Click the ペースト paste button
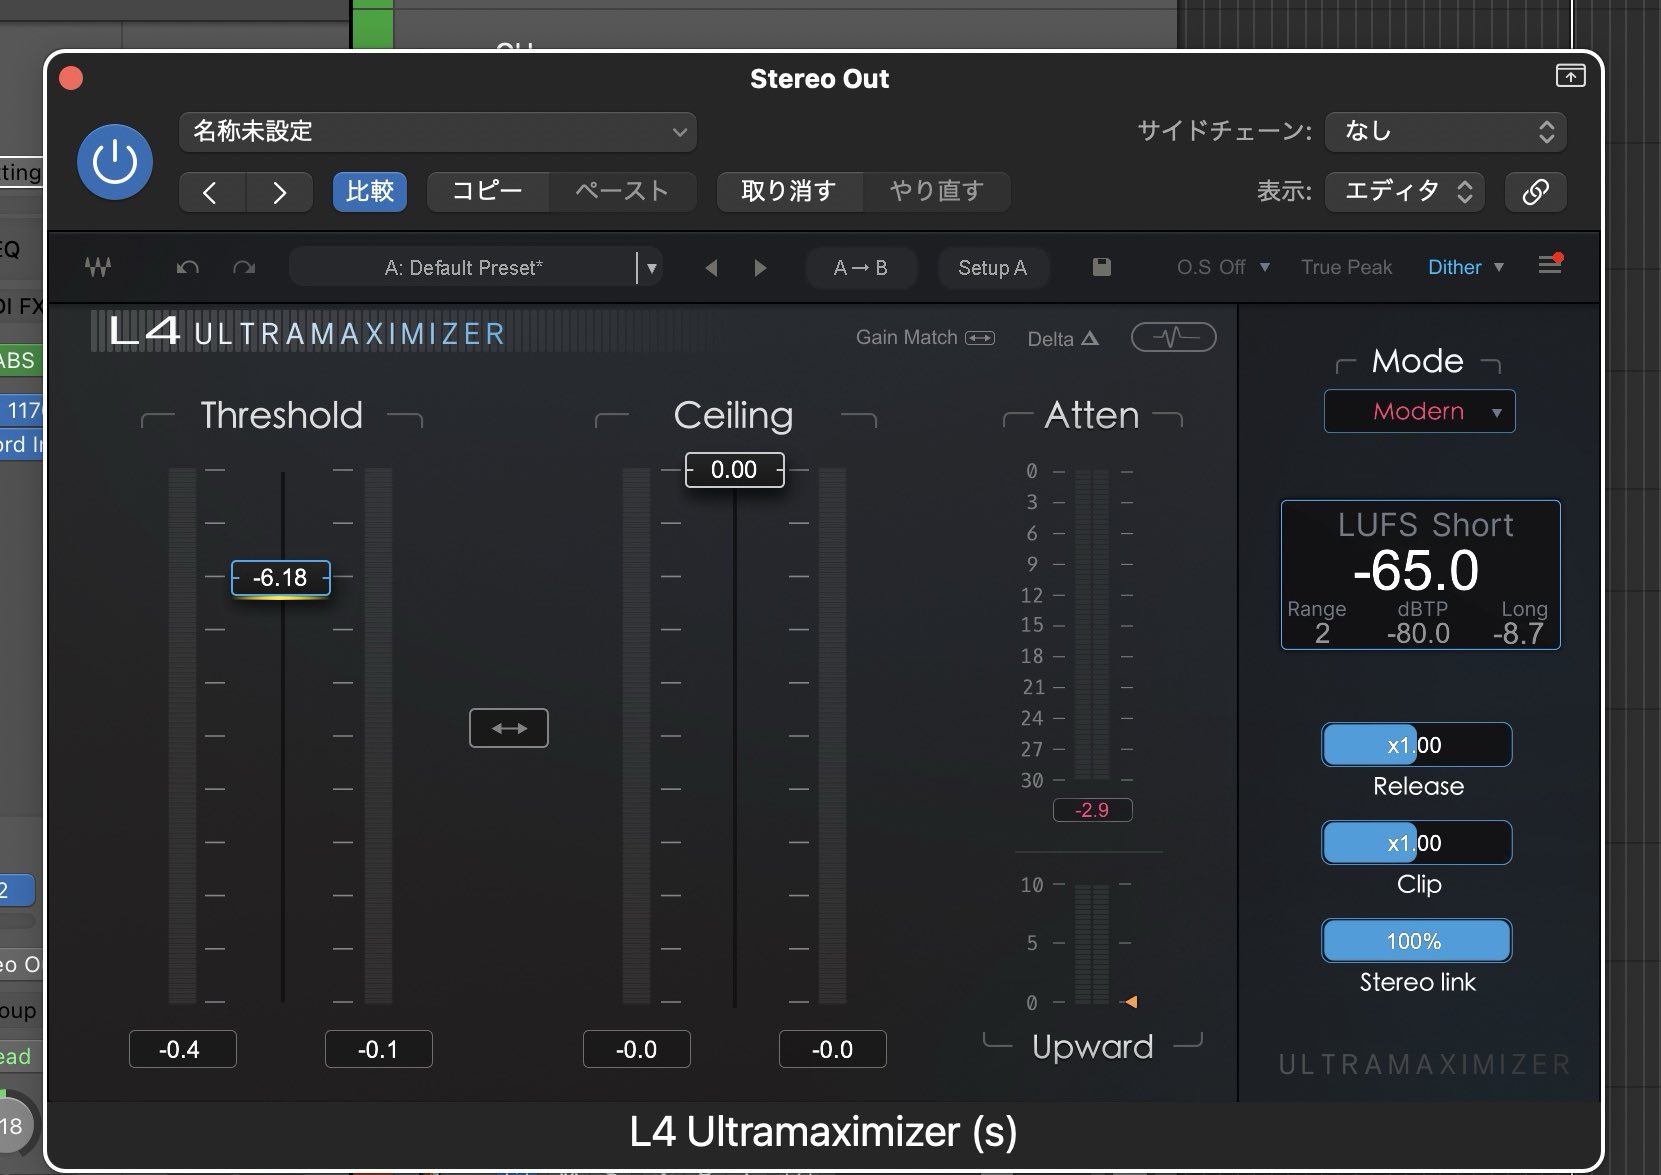The image size is (1661, 1175). (622, 191)
